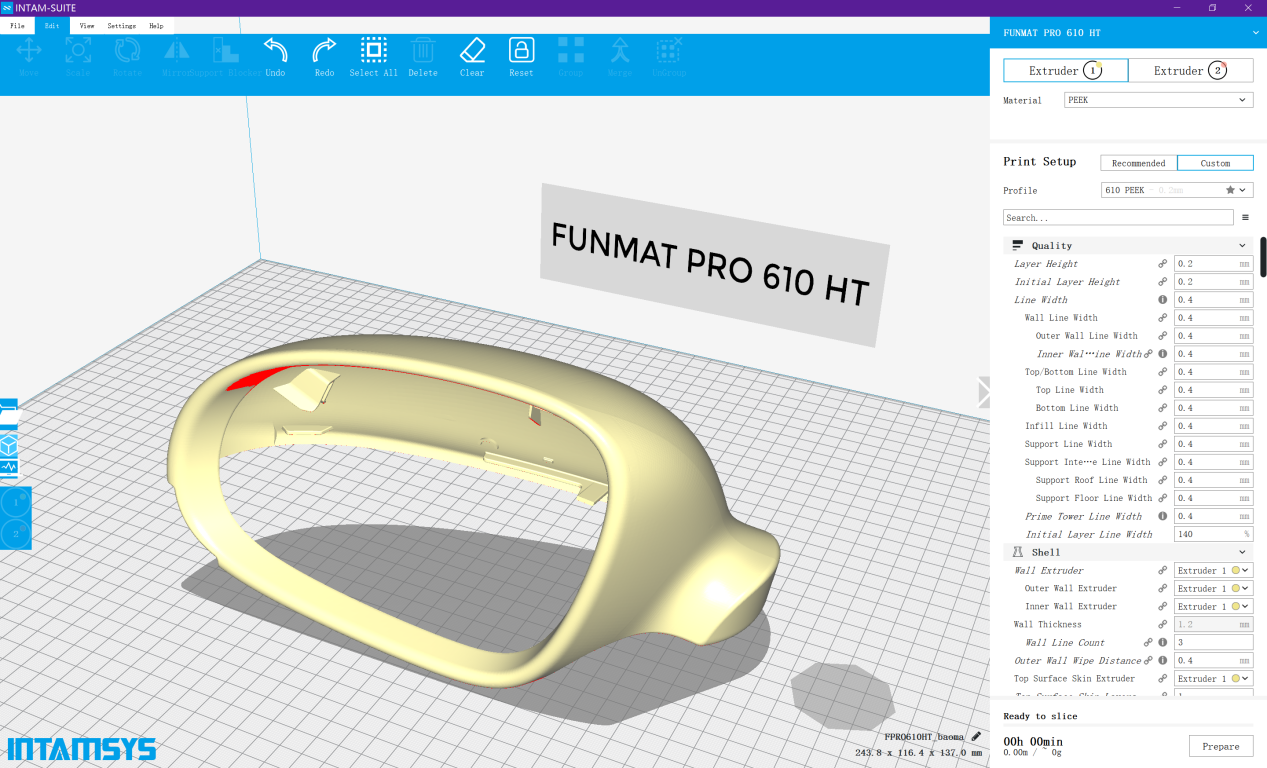Viewport: 1267px width, 768px height.
Task: Open the Top Surface Skin Extruder dropdown
Action: (1213, 678)
